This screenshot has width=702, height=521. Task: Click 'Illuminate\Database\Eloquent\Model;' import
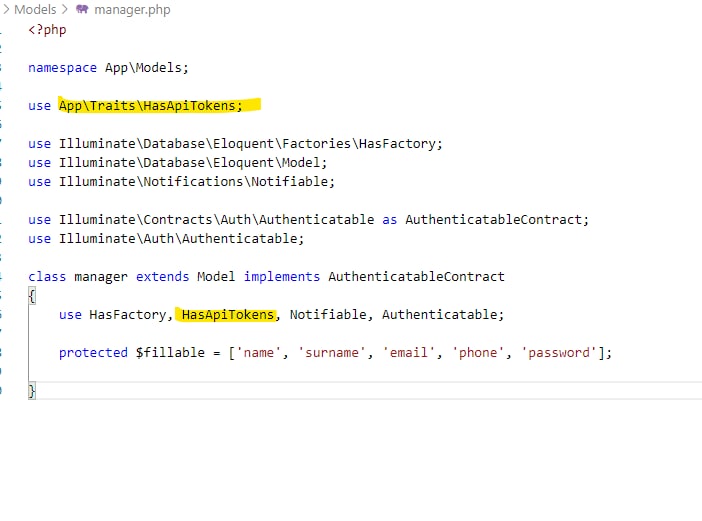coord(193,163)
